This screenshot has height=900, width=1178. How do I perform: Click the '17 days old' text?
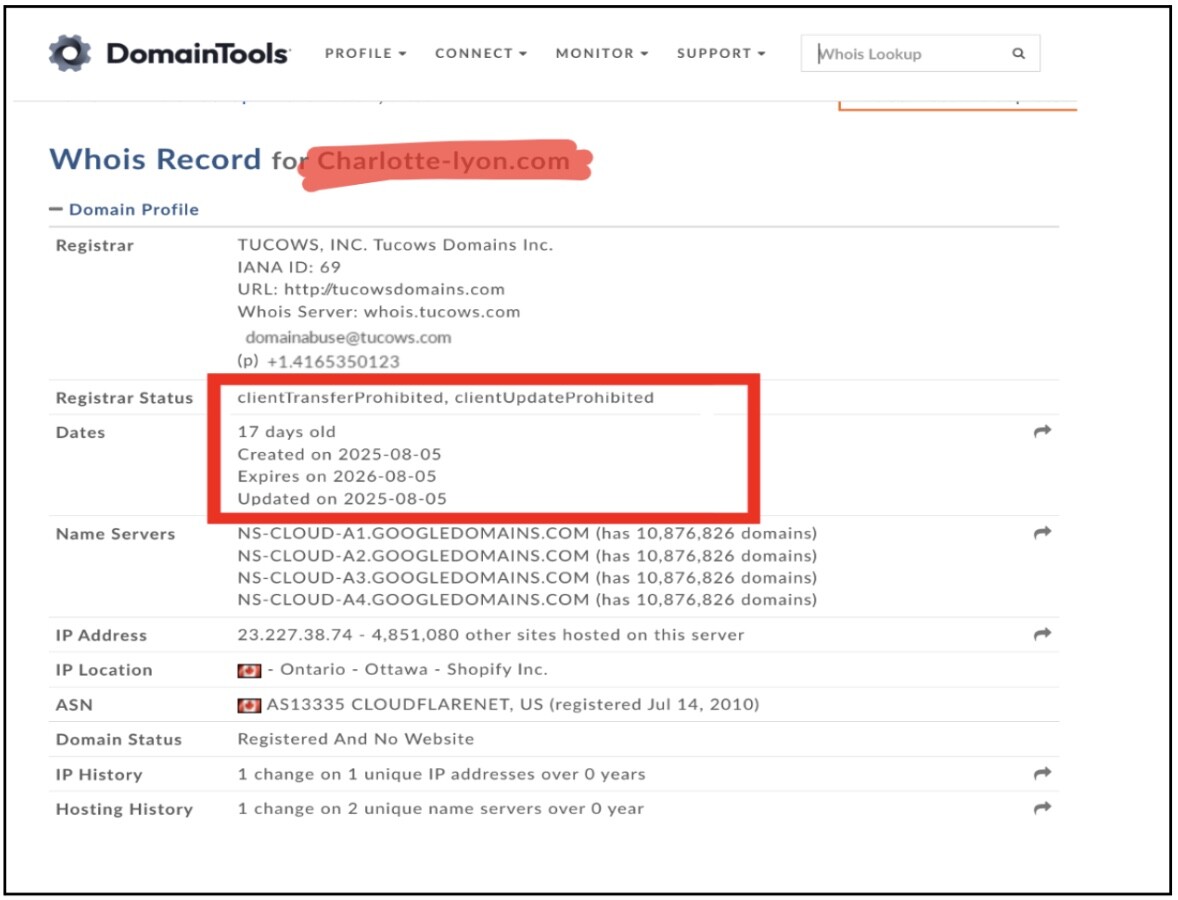coord(286,432)
